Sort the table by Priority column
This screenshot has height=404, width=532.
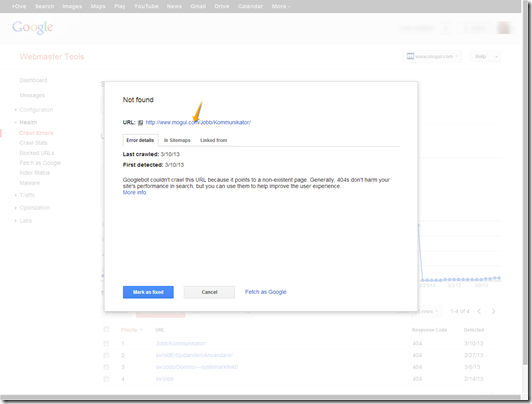coord(132,330)
